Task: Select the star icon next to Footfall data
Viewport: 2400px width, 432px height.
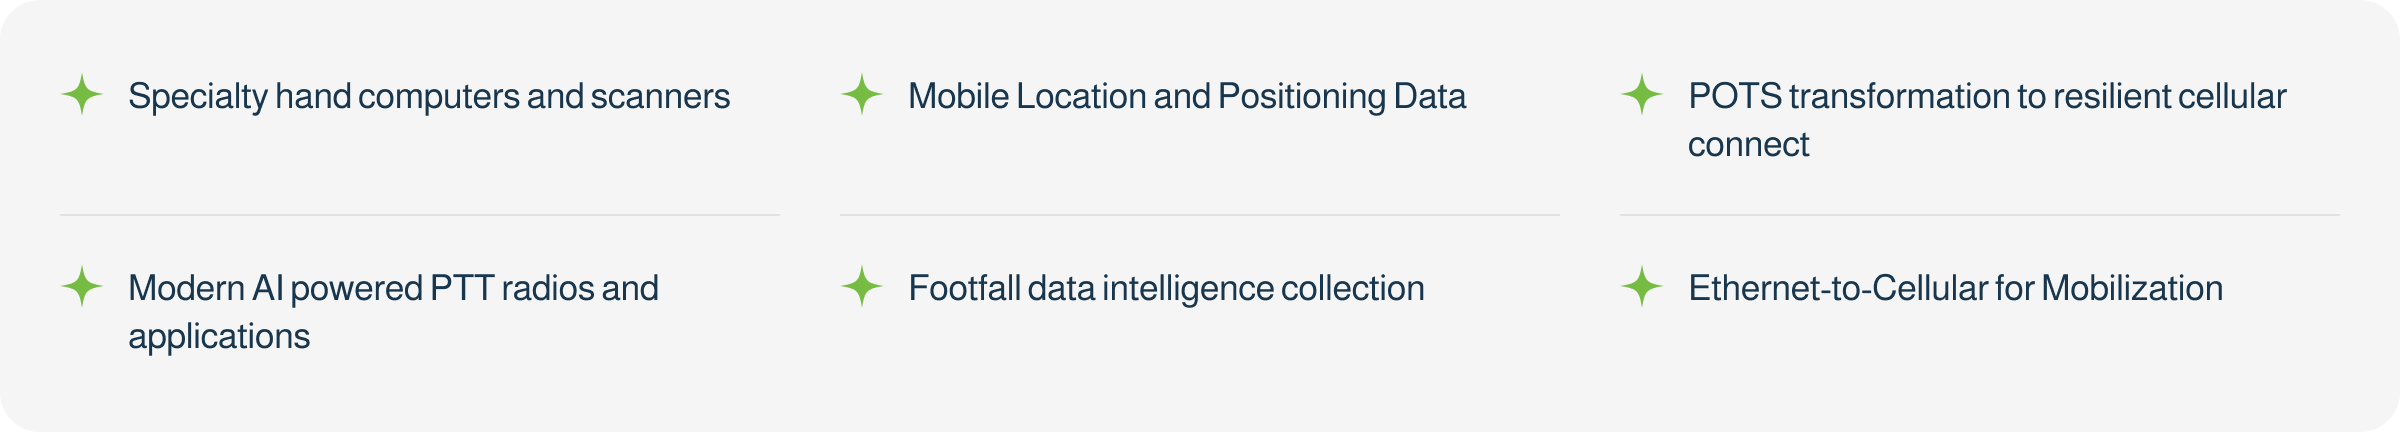Action: point(861,287)
